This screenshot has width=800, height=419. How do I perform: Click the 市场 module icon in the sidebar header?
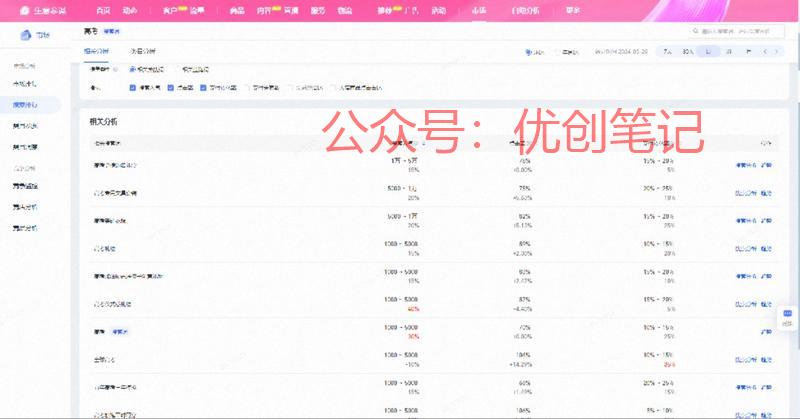(x=26, y=35)
